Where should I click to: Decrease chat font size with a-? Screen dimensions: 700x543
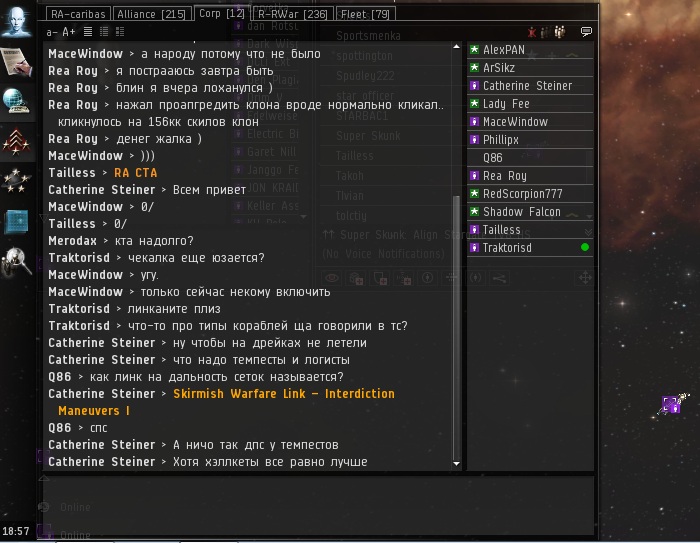pos(52,32)
